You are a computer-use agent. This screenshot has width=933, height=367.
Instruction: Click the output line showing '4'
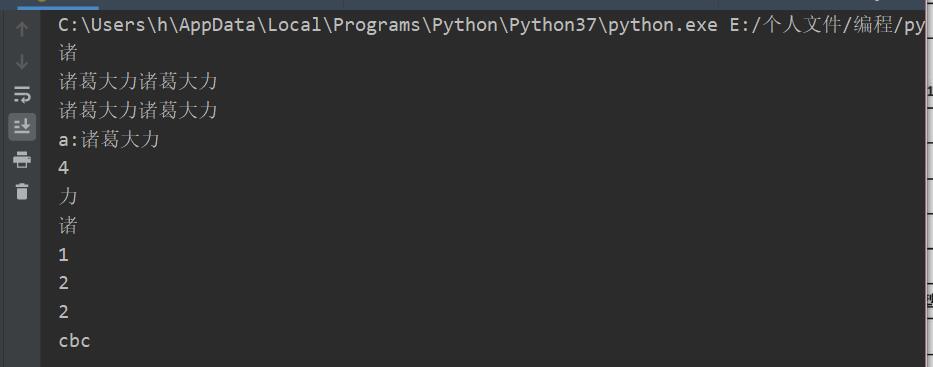coord(64,169)
